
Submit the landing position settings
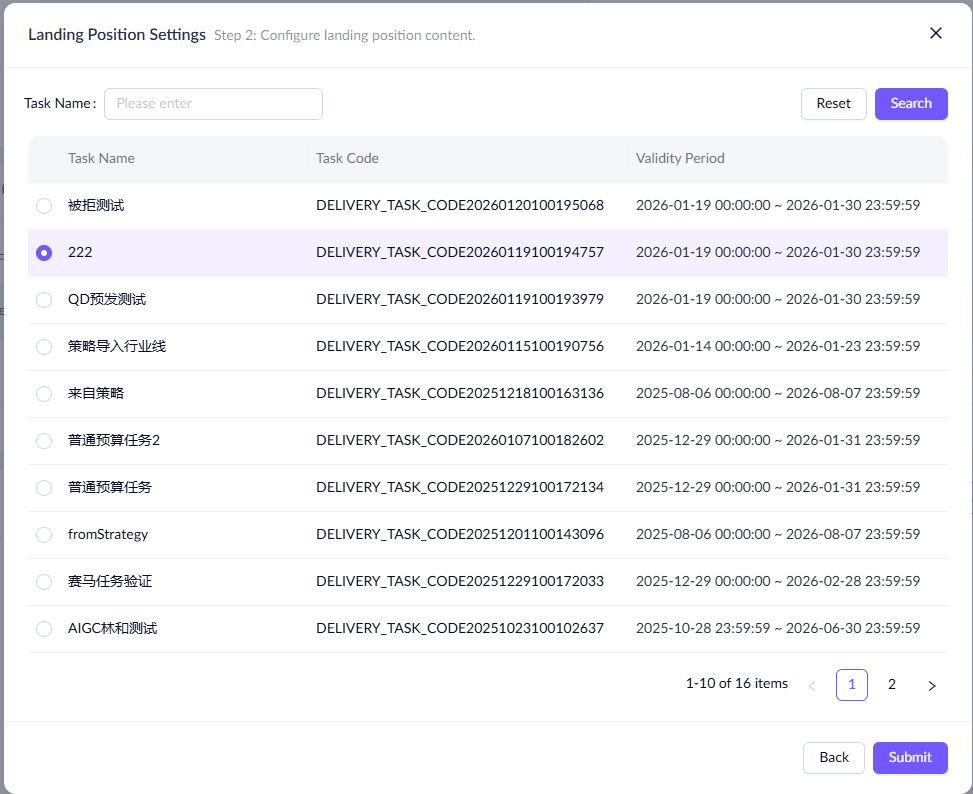pos(910,757)
